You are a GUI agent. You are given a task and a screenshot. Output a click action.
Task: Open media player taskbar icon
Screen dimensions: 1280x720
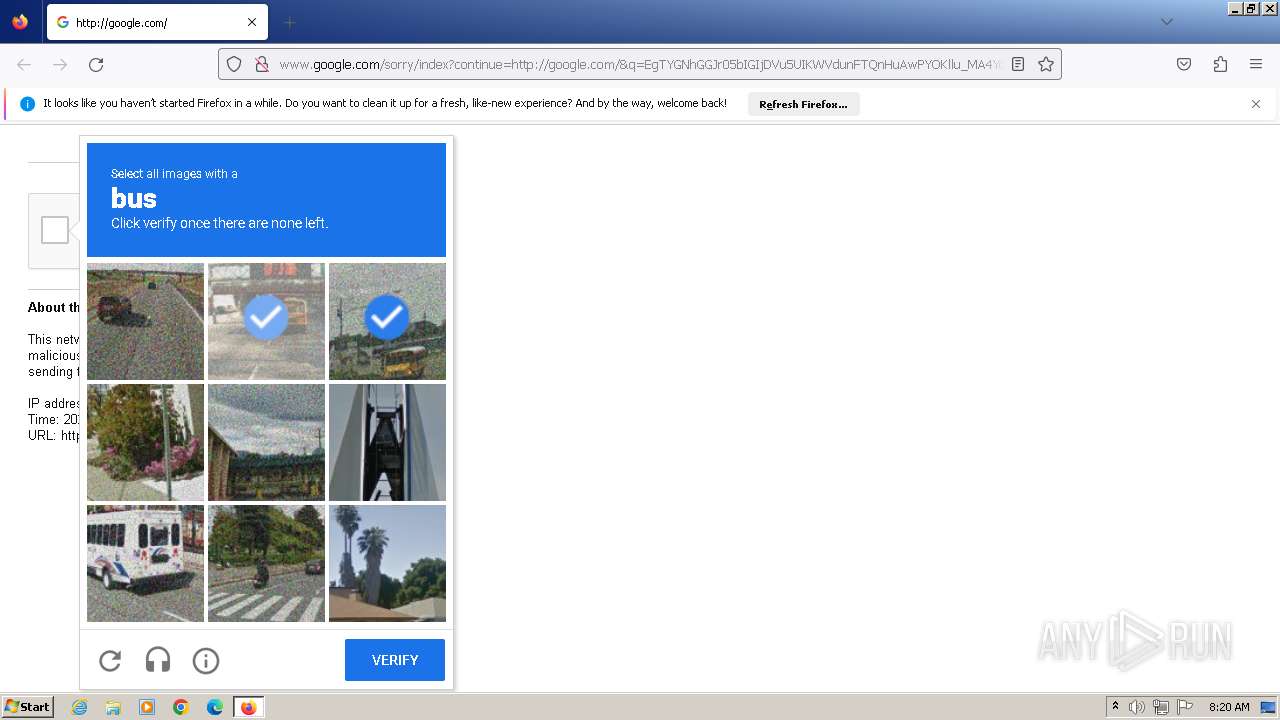point(147,707)
